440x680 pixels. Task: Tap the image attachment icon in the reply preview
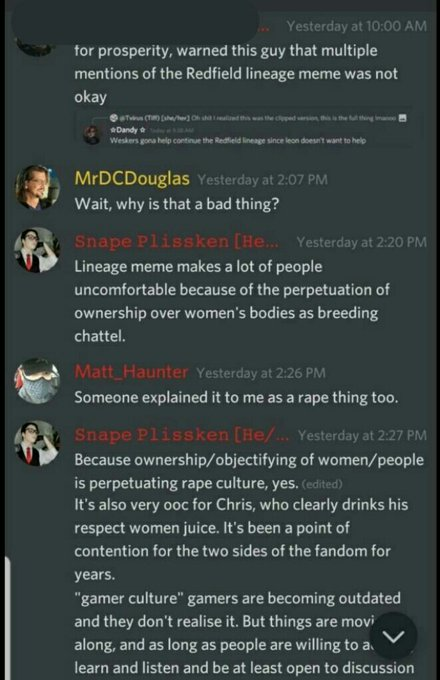(x=402, y=118)
